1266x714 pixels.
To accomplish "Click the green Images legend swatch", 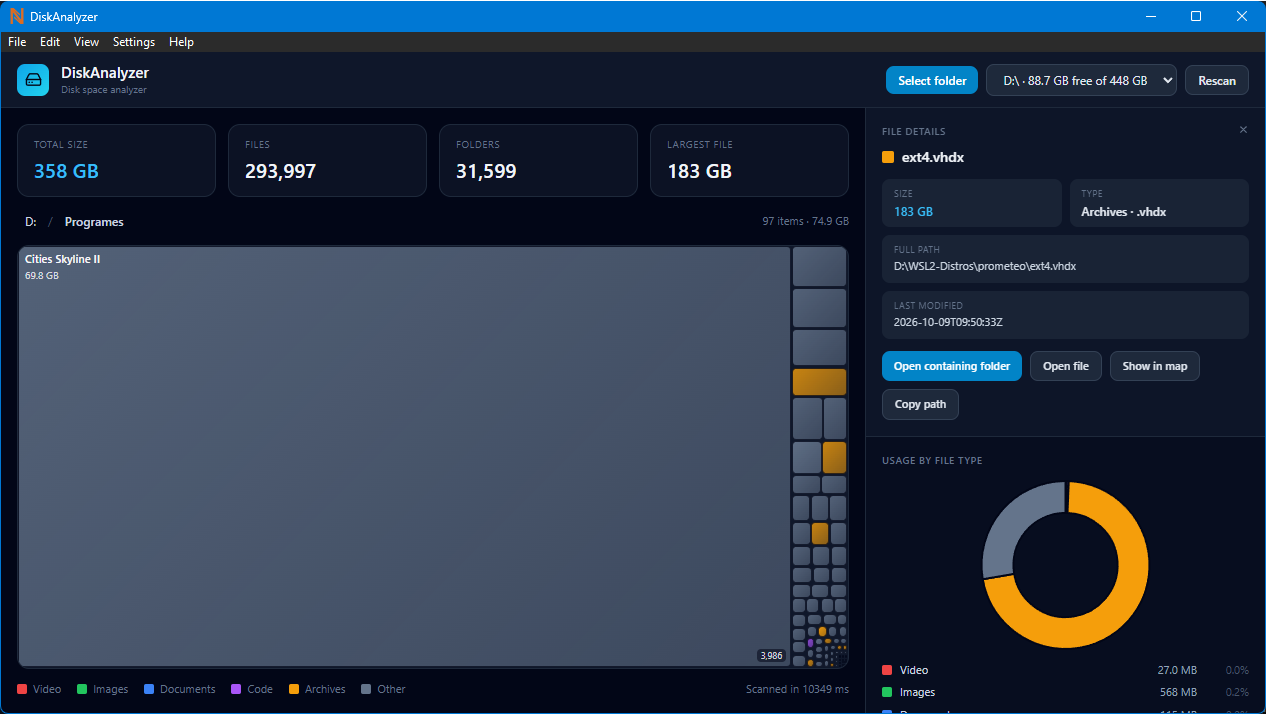I will 82,689.
